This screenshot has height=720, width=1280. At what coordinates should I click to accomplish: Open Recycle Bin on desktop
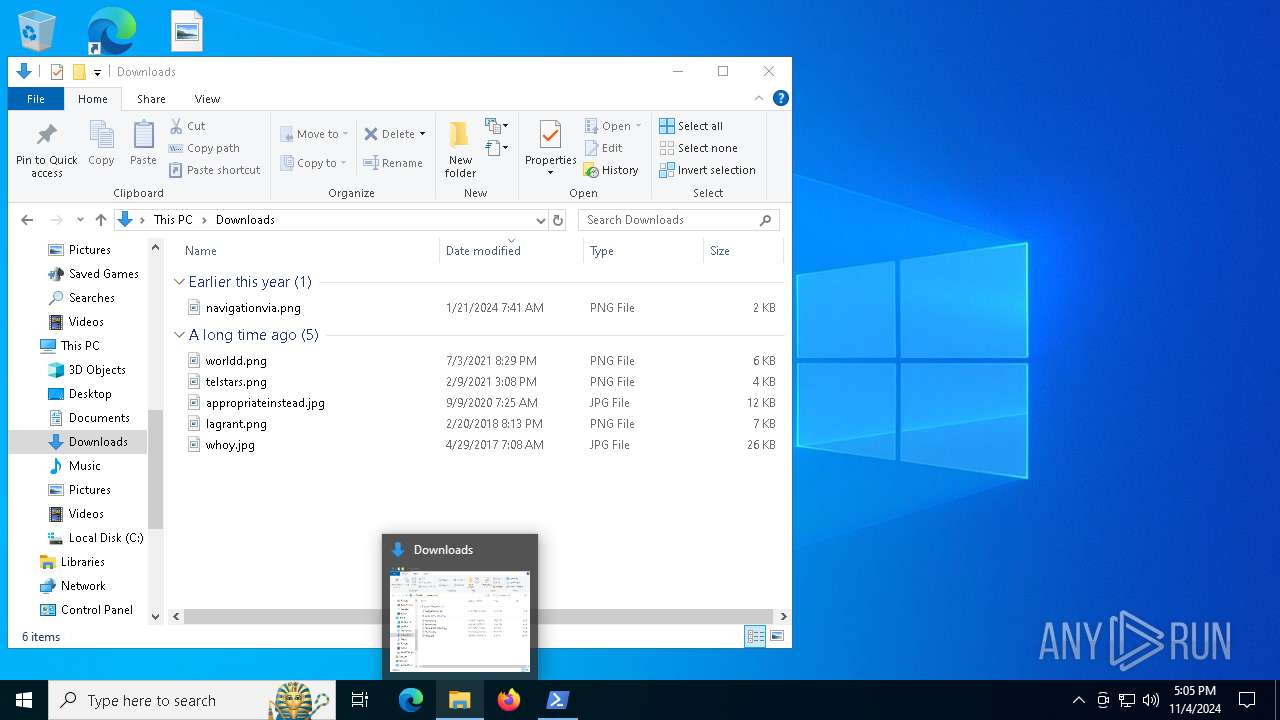(x=37, y=31)
